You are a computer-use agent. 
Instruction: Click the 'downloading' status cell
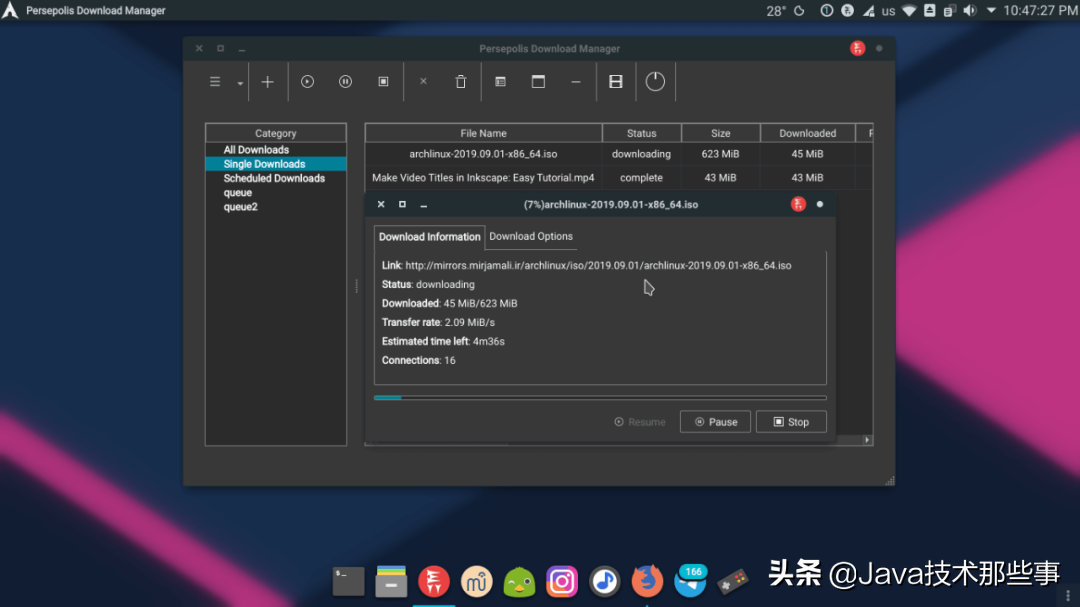click(641, 154)
